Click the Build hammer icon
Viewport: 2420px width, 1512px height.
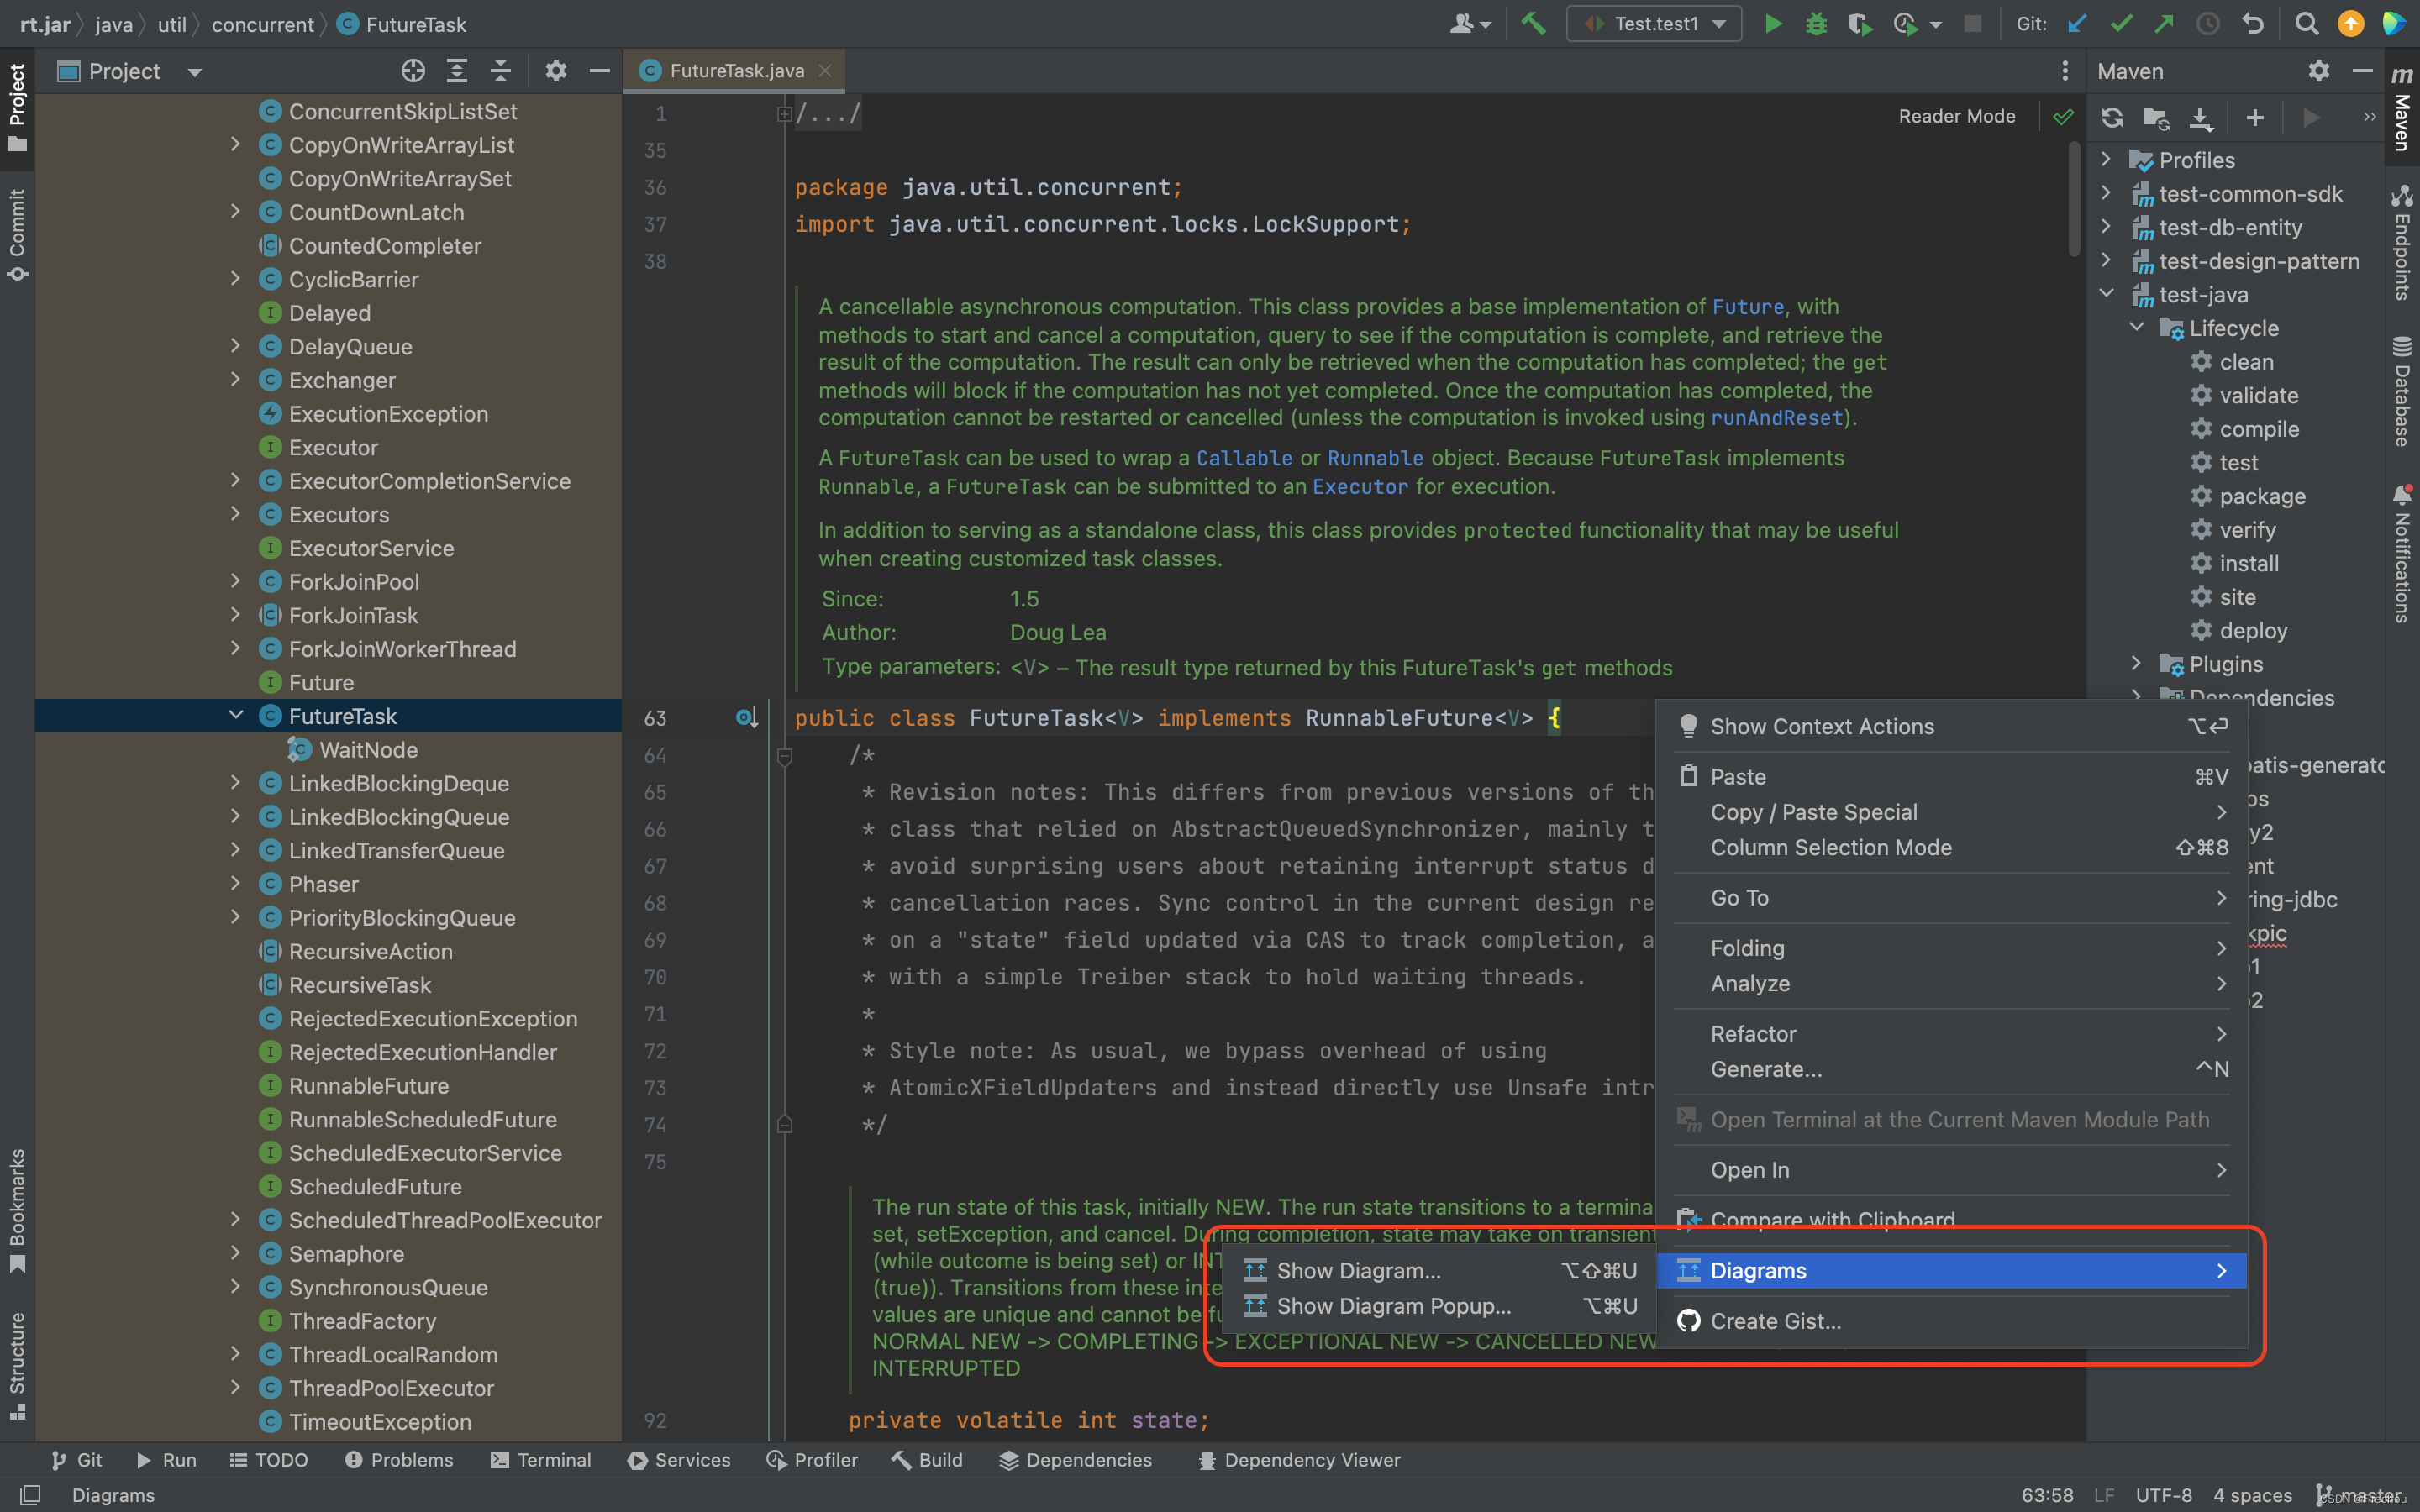(x=1533, y=24)
